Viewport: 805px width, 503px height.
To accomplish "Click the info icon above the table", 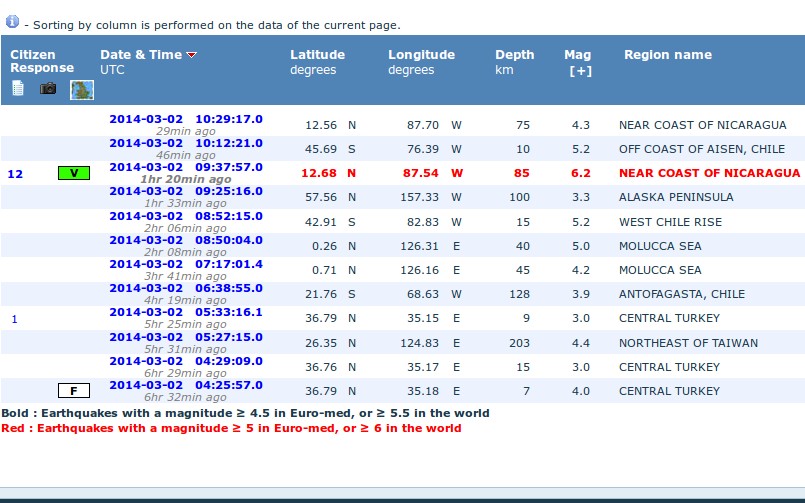I will (x=13, y=21).
